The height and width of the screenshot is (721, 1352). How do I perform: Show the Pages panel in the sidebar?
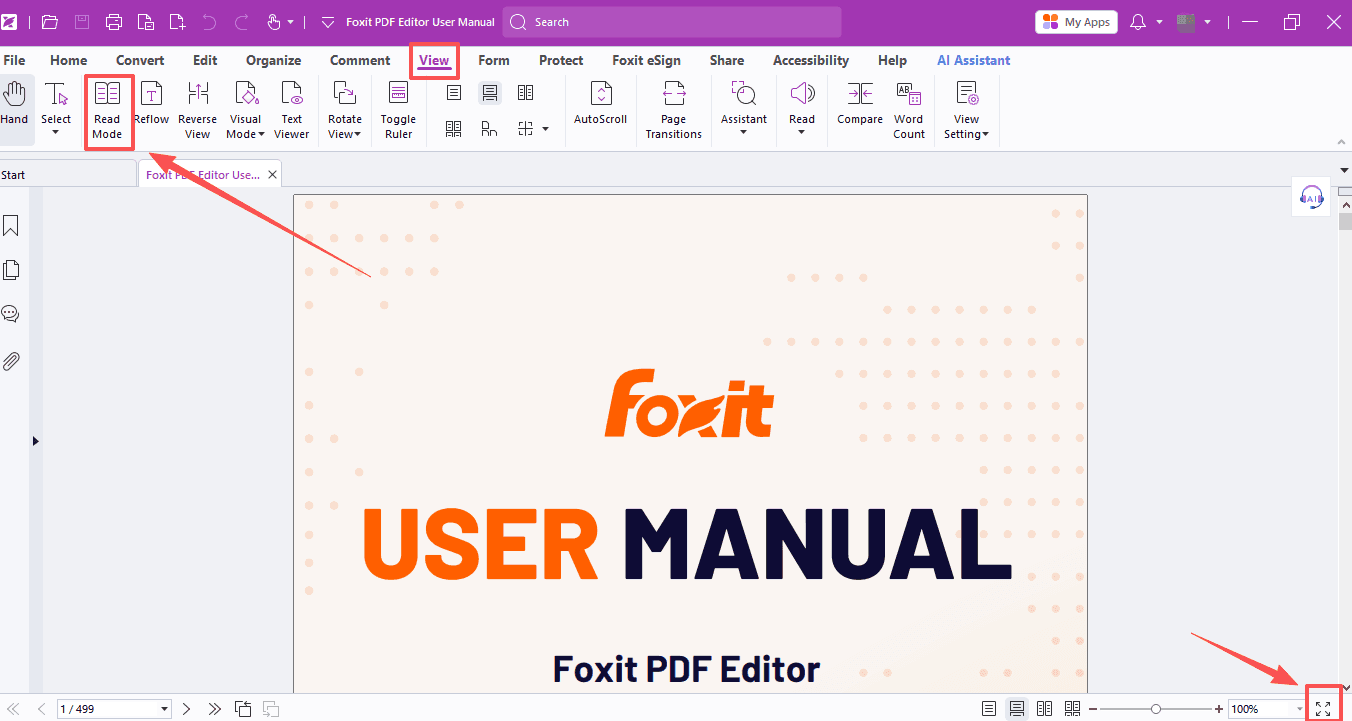(11, 270)
